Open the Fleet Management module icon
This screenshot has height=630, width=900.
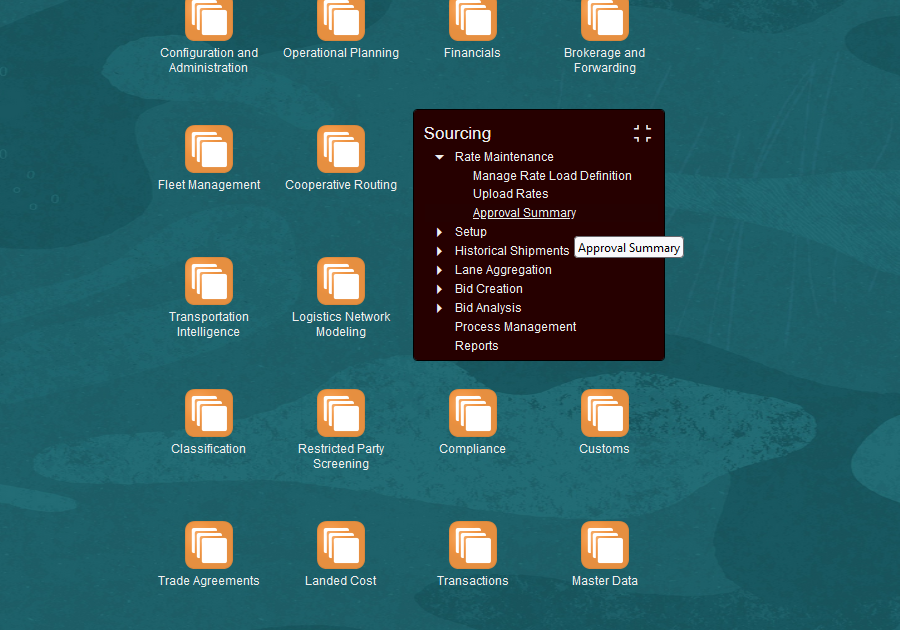[x=209, y=149]
